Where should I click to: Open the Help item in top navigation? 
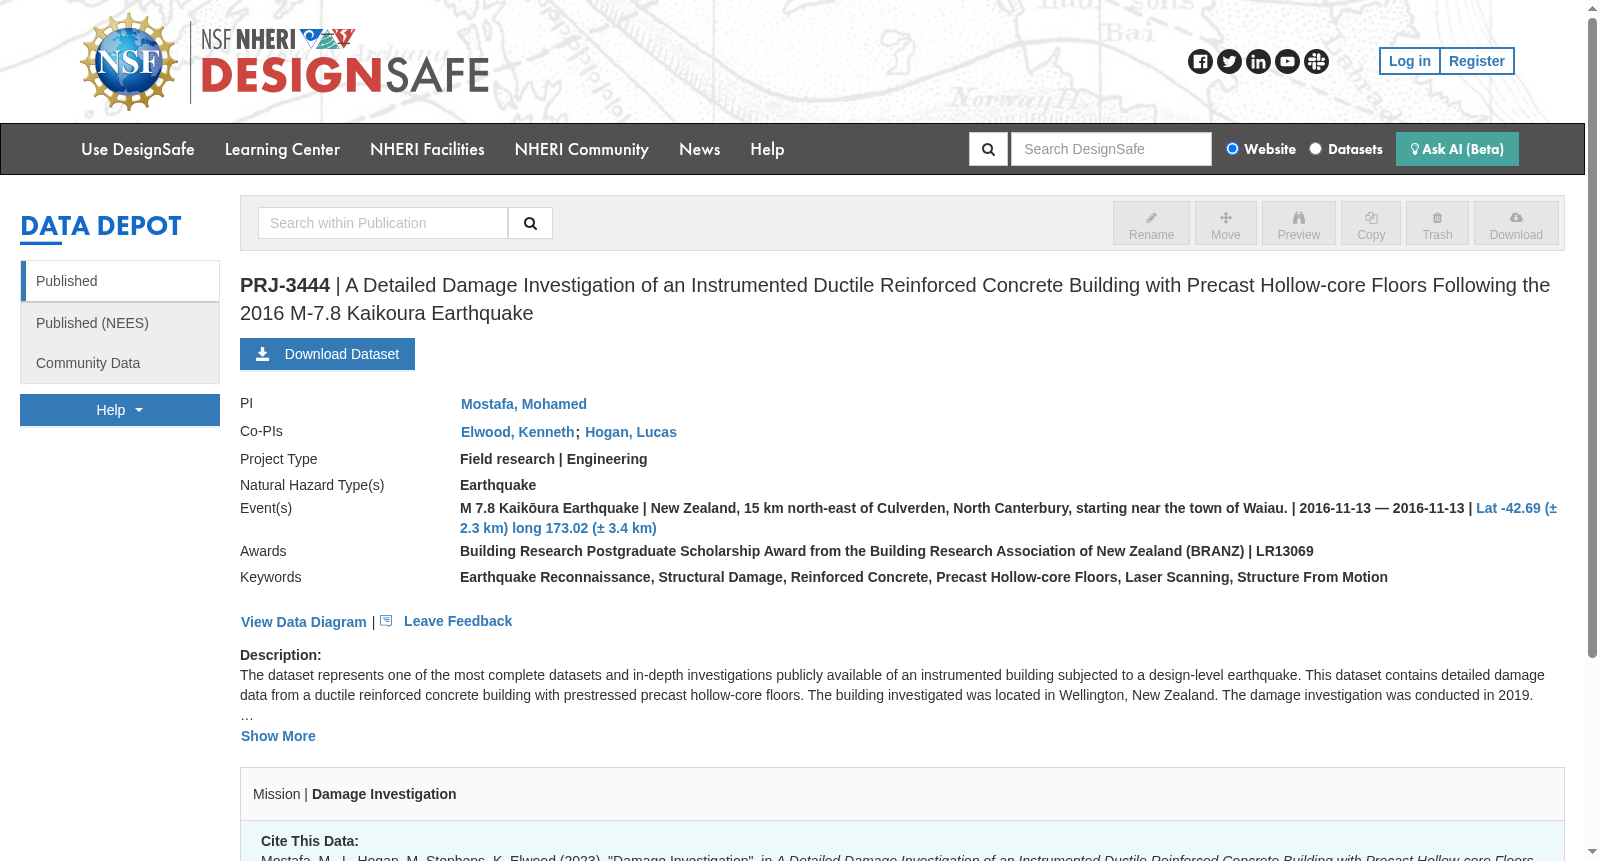(x=767, y=149)
